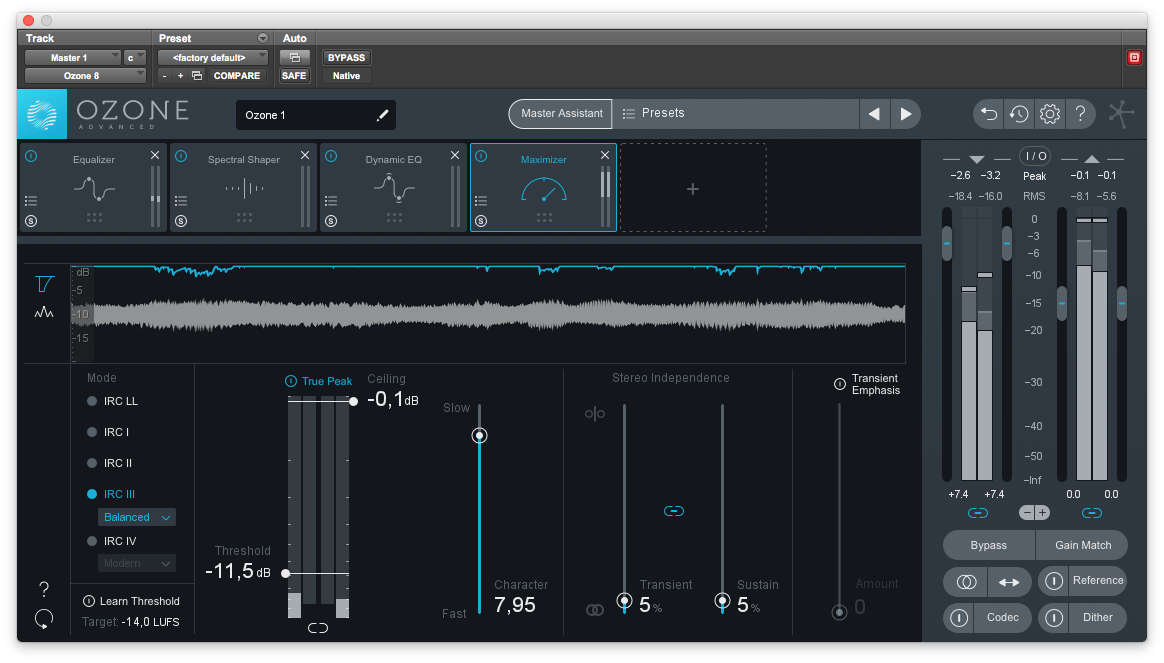This screenshot has height=663, width=1164.
Task: Select IRC LL mode
Action: [x=92, y=401]
